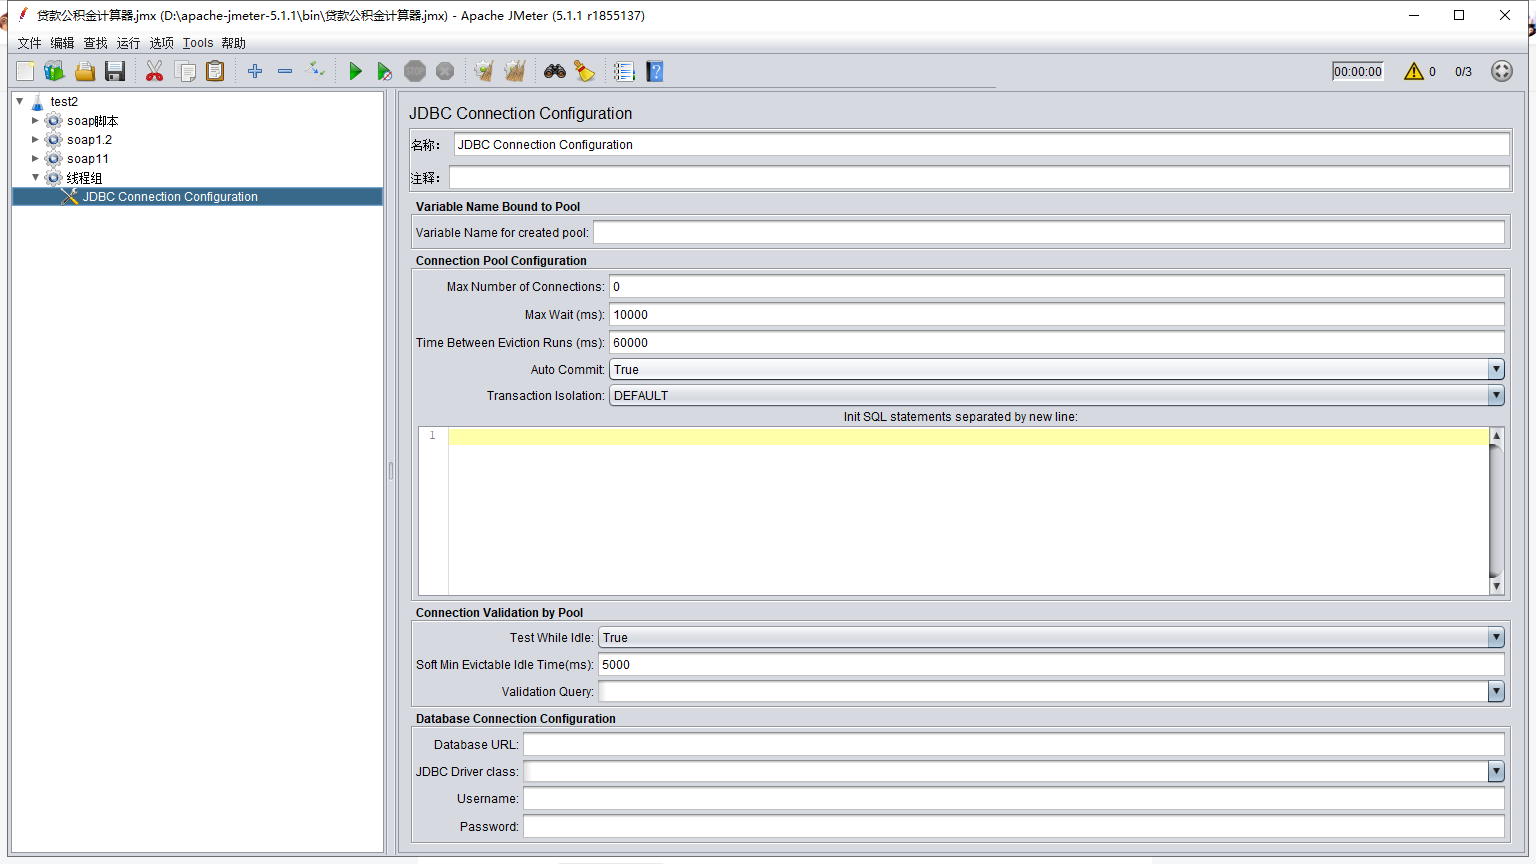Expand the soap11 node arrow
This screenshot has height=864, width=1536.
(35, 158)
